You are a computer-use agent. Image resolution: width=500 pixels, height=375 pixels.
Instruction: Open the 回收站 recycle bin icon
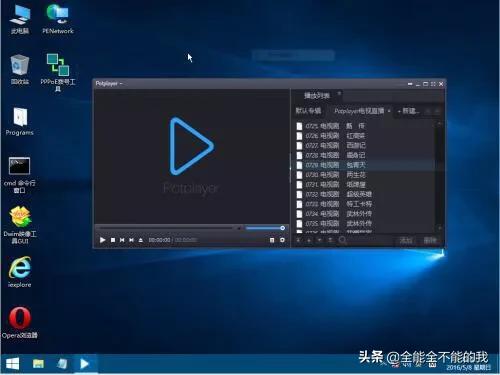[x=20, y=70]
